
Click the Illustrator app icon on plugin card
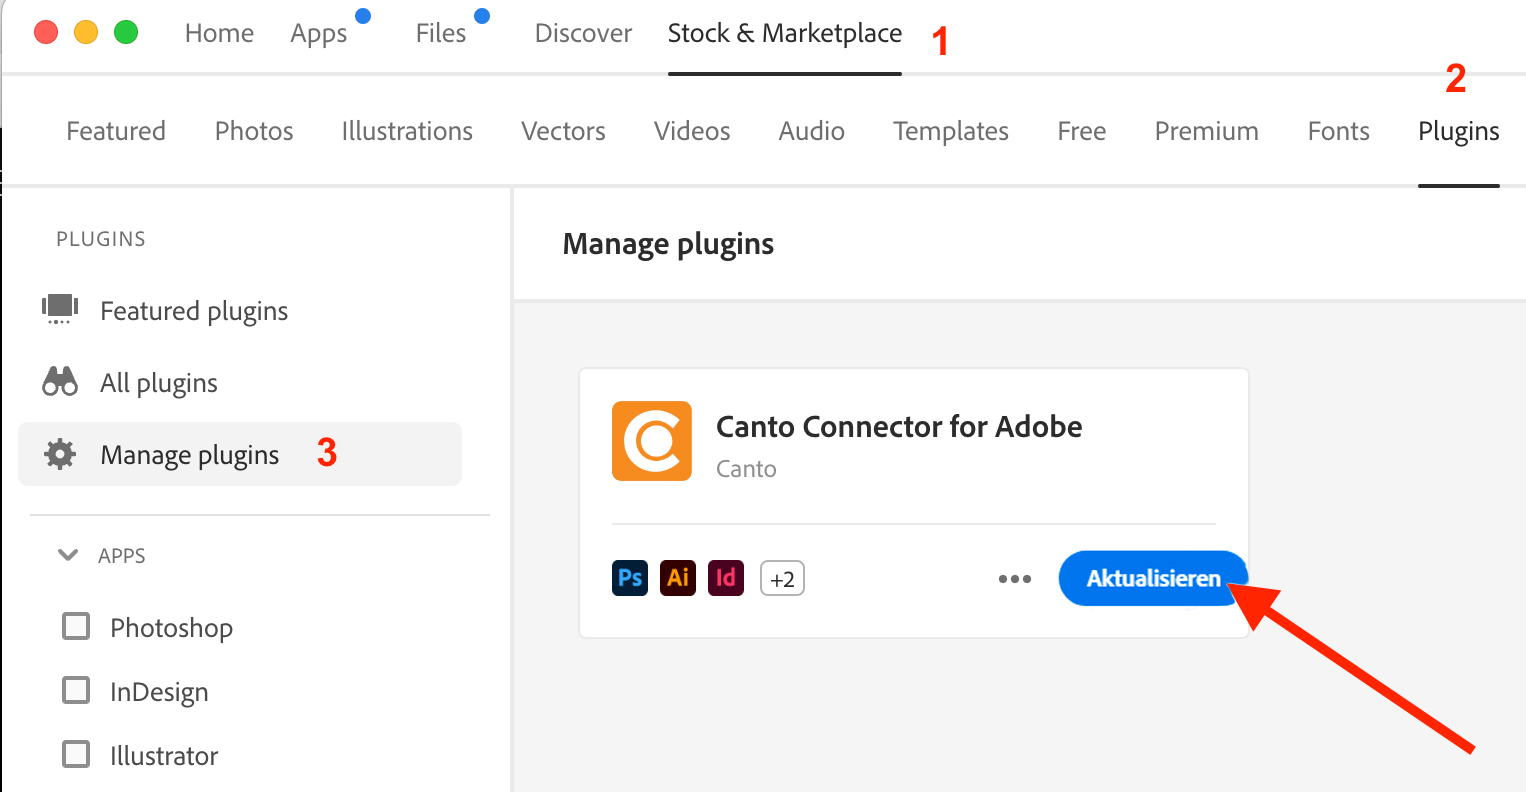(x=678, y=578)
